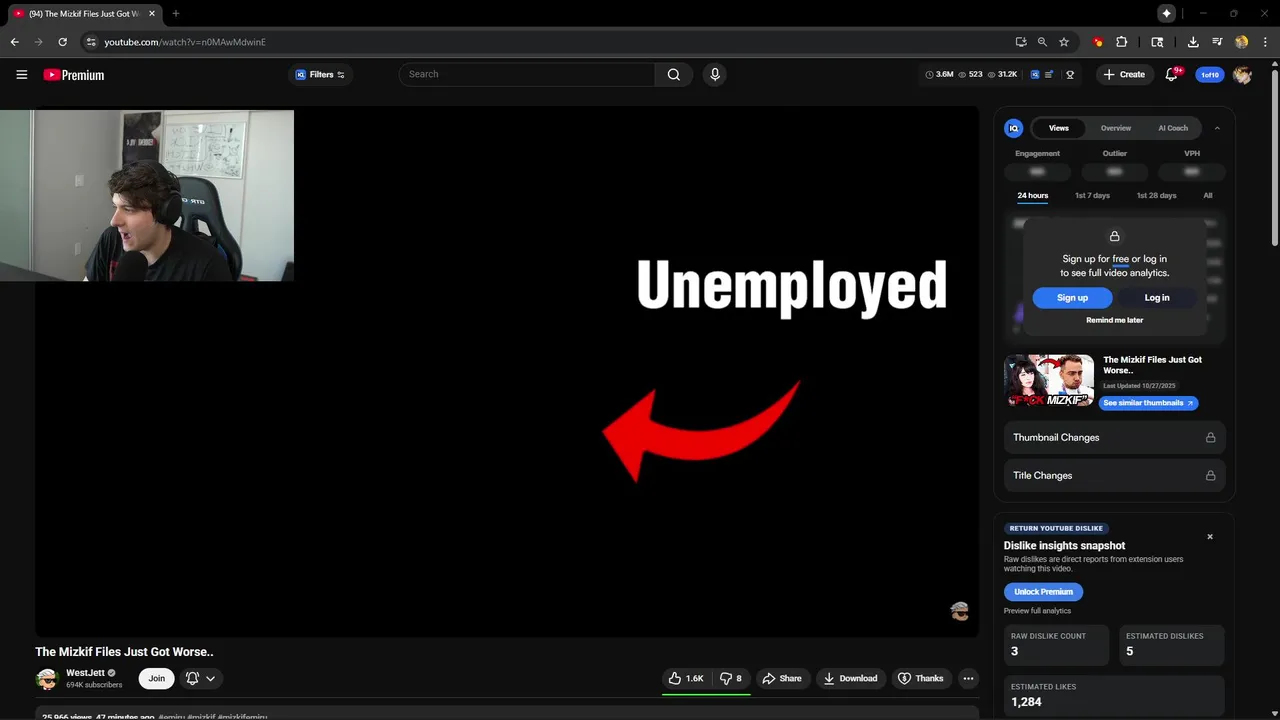Open Chrome three-dot menu
Viewport: 1280px width, 720px height.
coord(1265,42)
